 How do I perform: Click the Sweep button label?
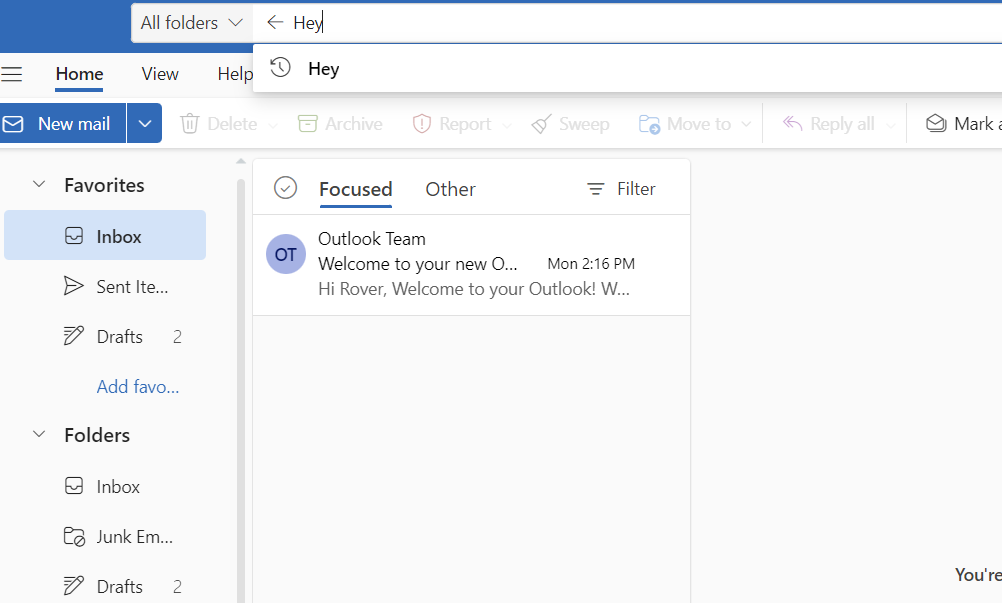[584, 124]
